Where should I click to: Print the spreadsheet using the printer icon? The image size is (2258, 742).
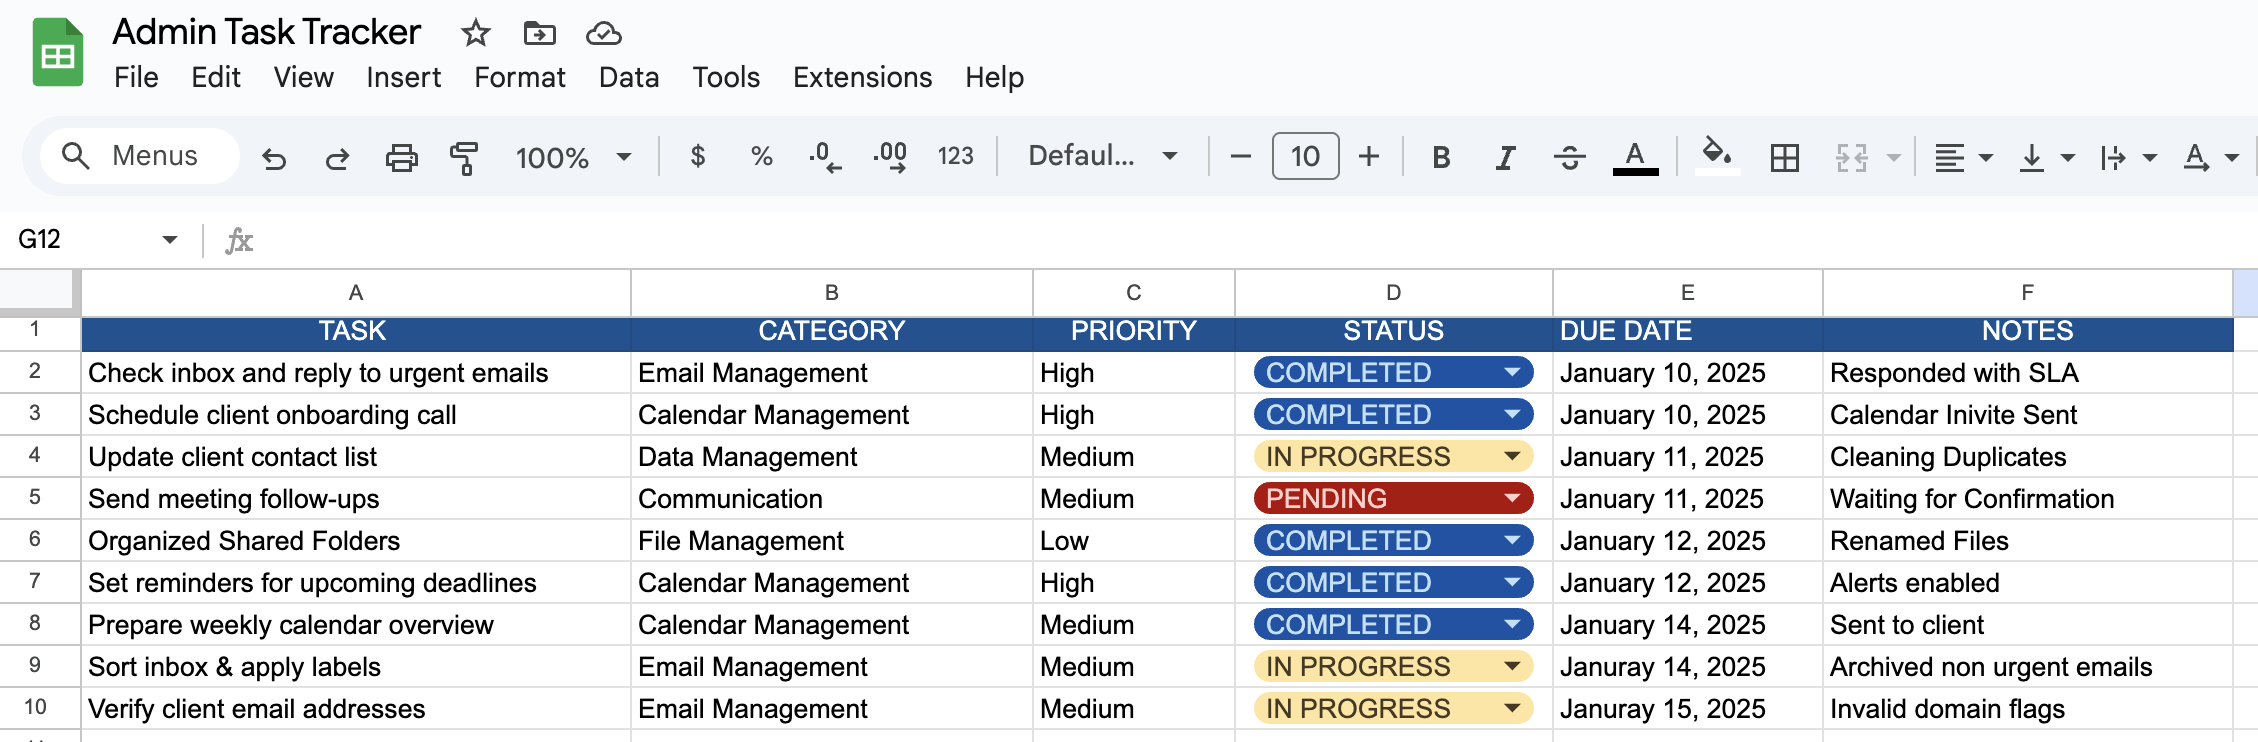(401, 157)
